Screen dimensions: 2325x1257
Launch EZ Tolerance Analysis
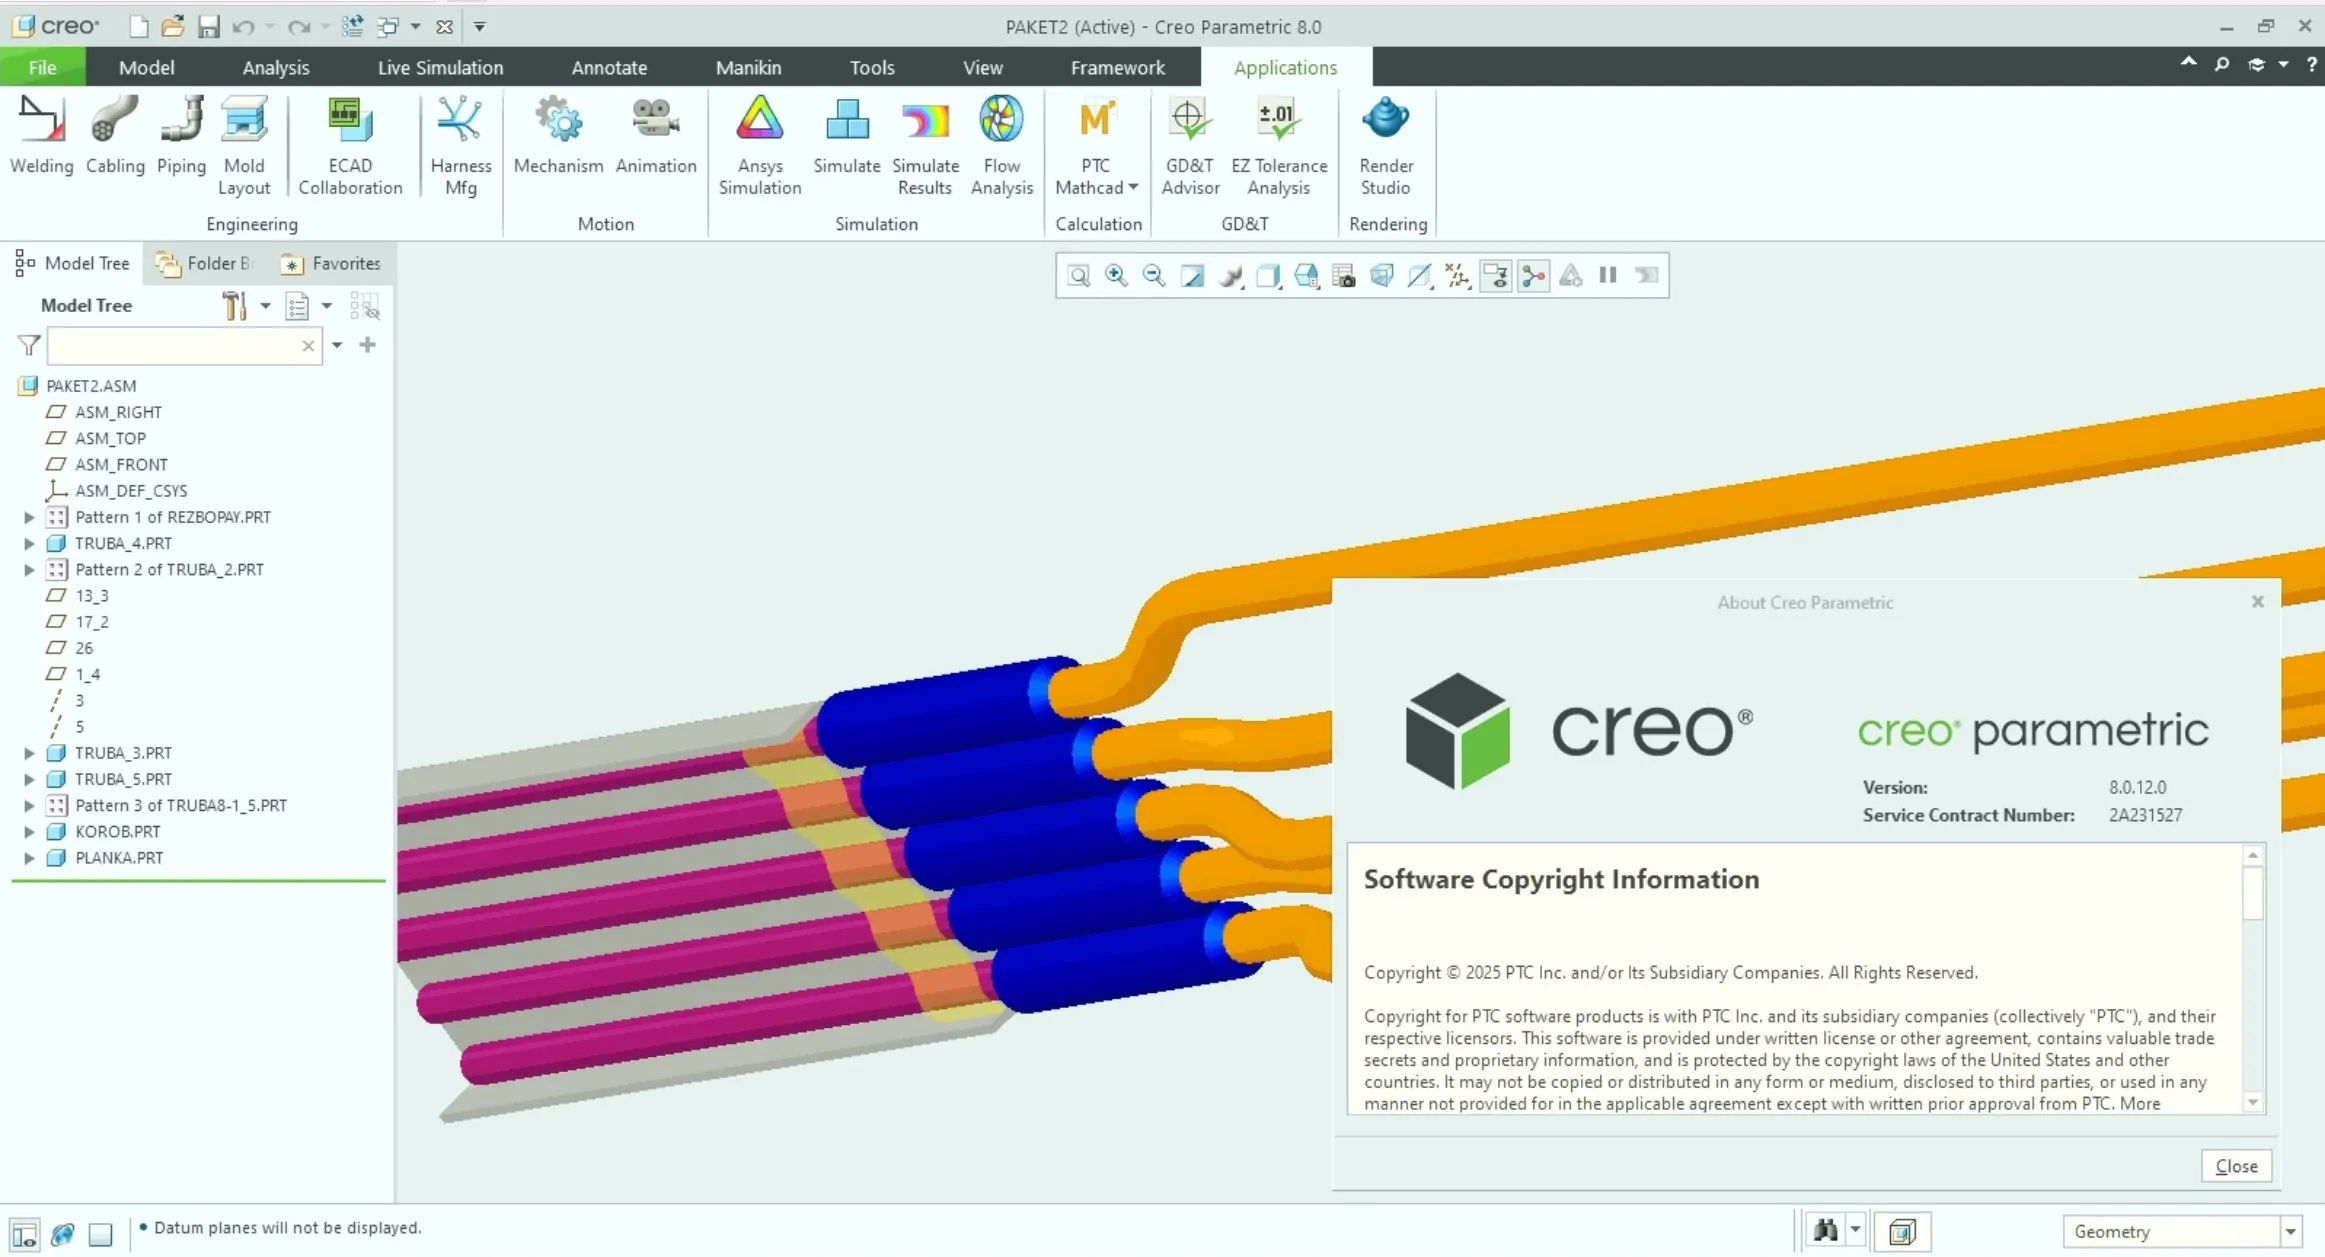coord(1279,145)
